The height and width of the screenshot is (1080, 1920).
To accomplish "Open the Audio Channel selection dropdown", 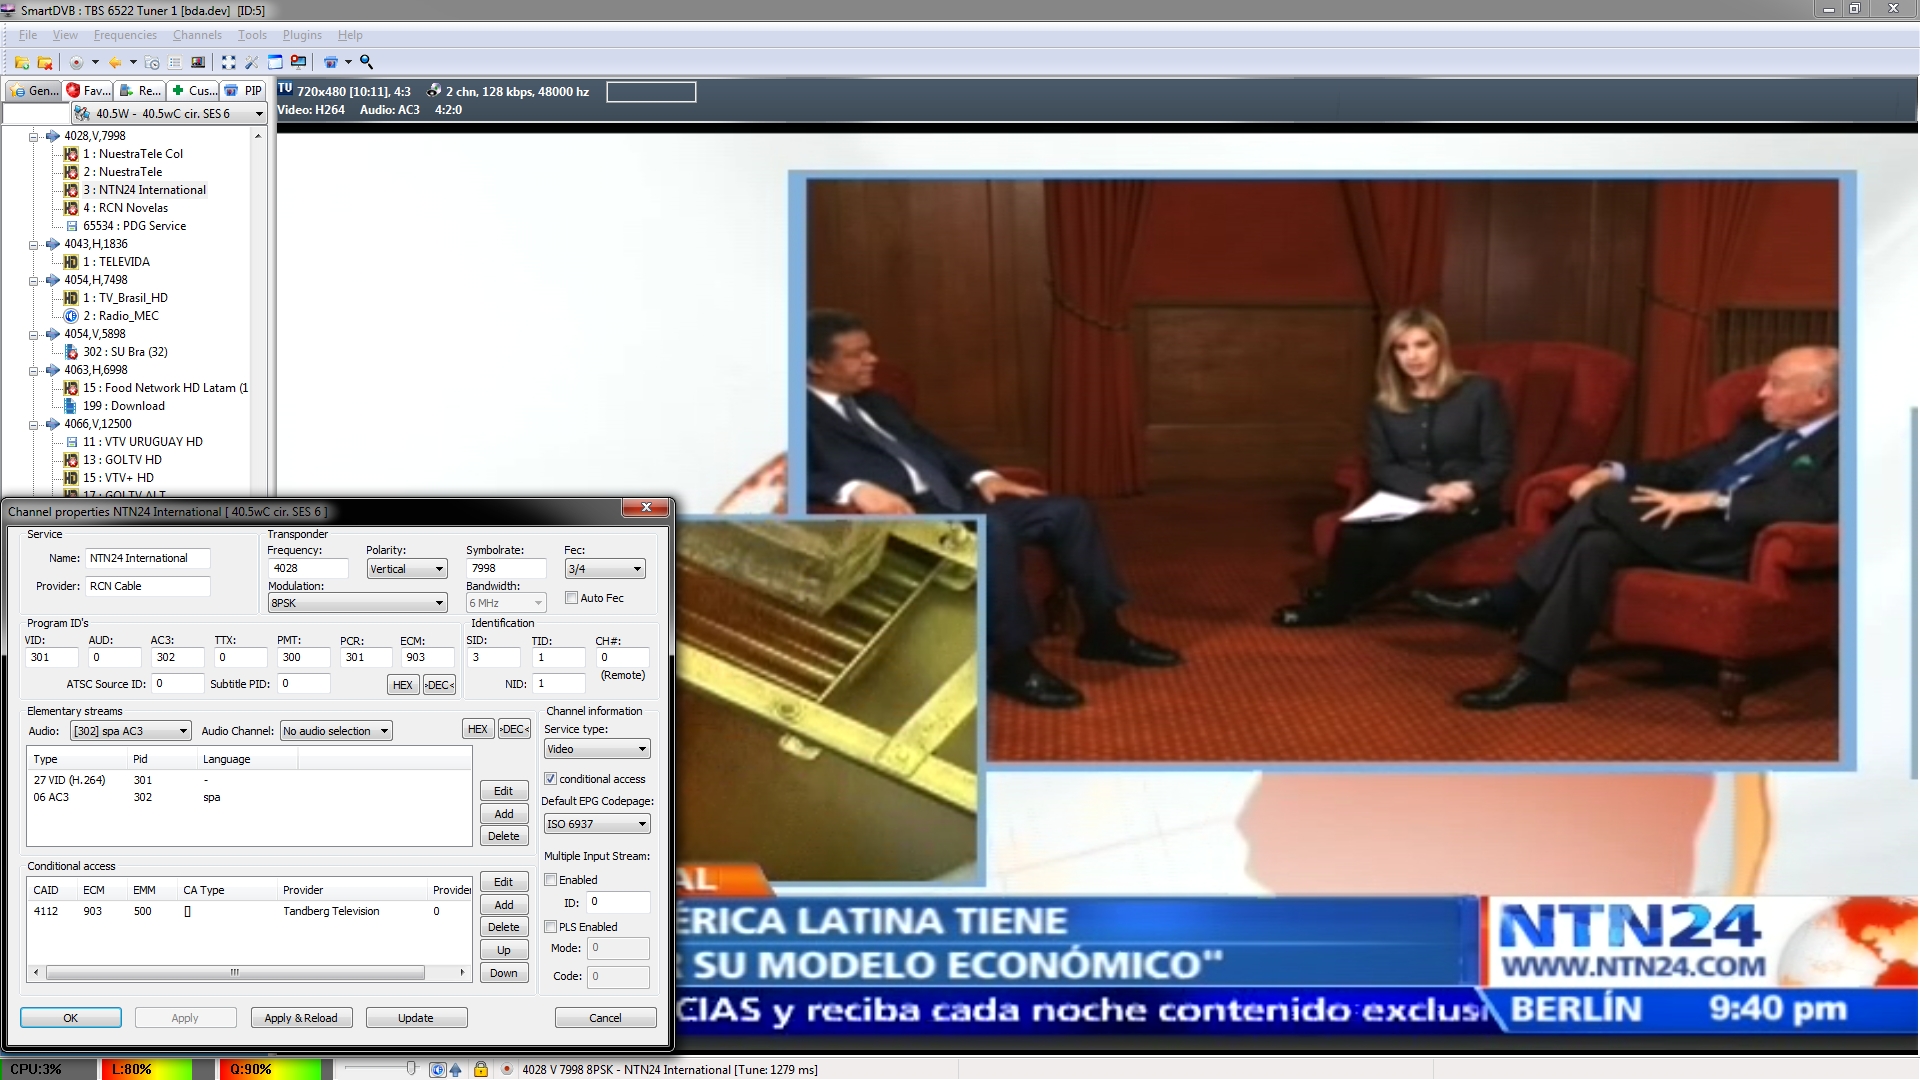I will (336, 731).
